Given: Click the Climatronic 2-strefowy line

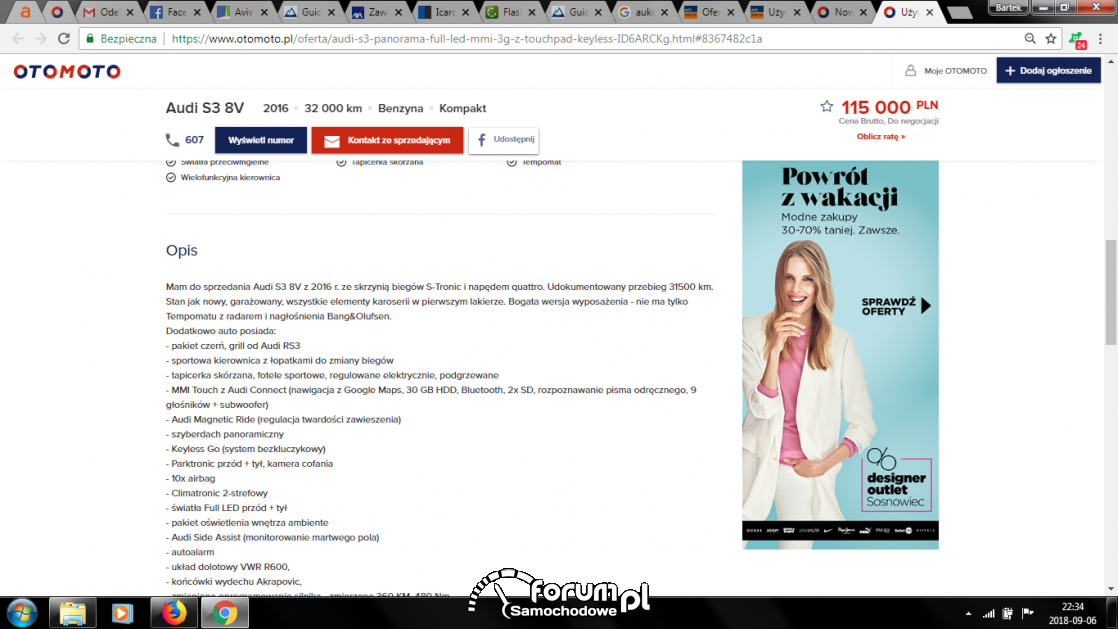Looking at the screenshot, I should [x=217, y=493].
